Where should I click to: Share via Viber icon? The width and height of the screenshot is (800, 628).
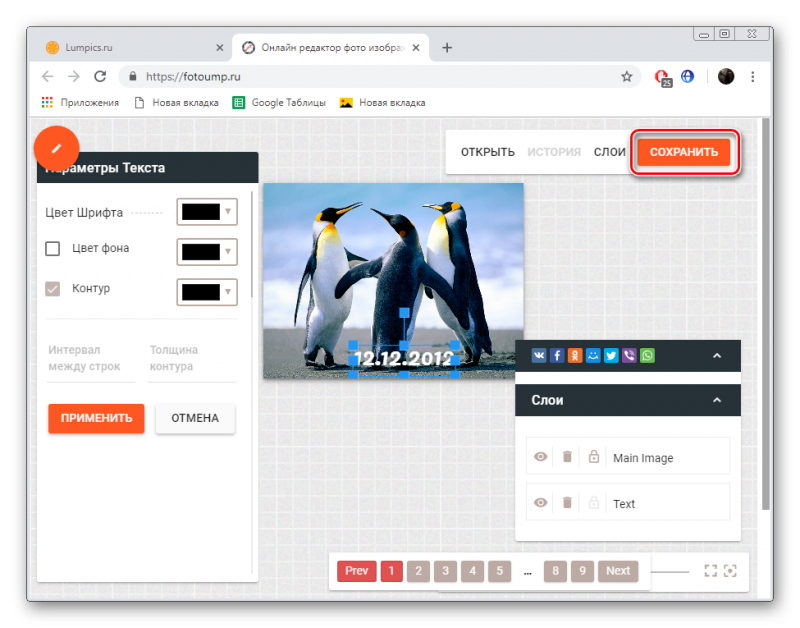tap(629, 356)
